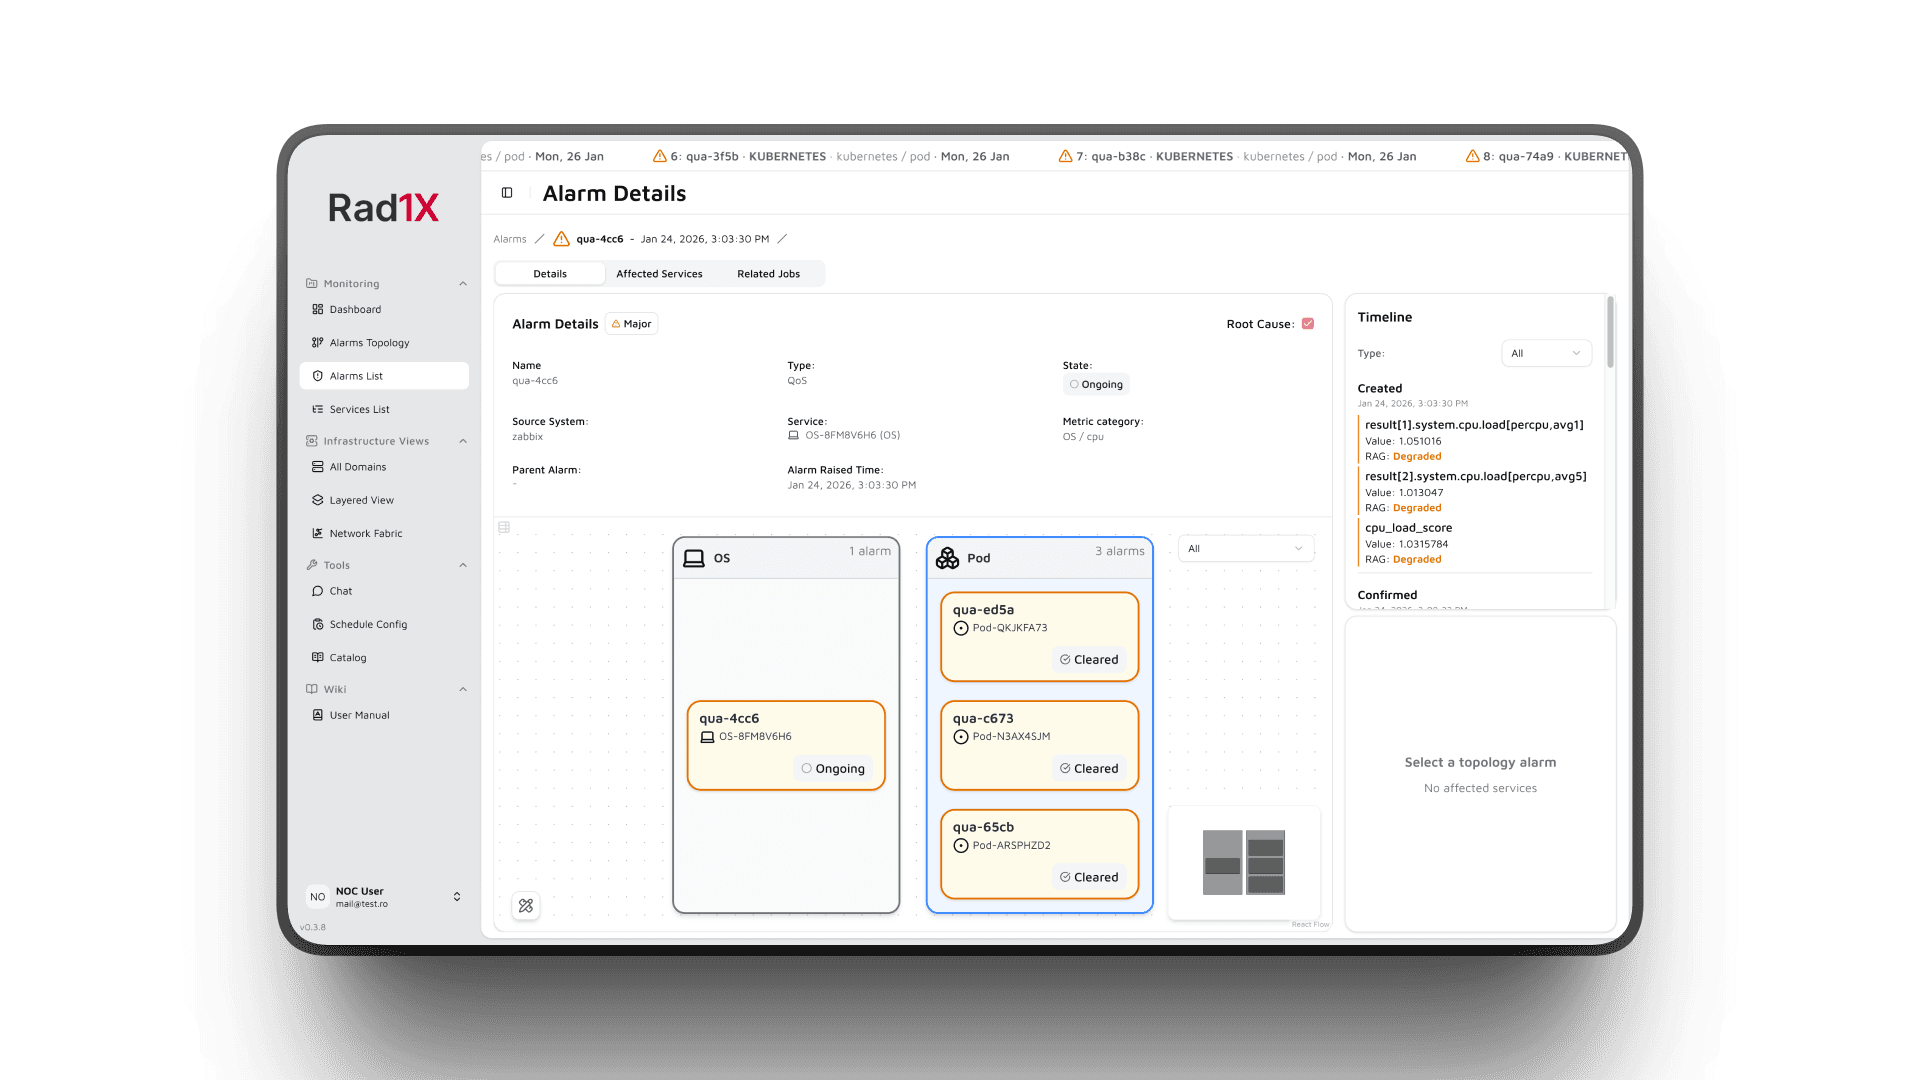Viewport: 1920px width, 1080px height.
Task: Toggle the Root Cause checkbox
Action: (1308, 323)
